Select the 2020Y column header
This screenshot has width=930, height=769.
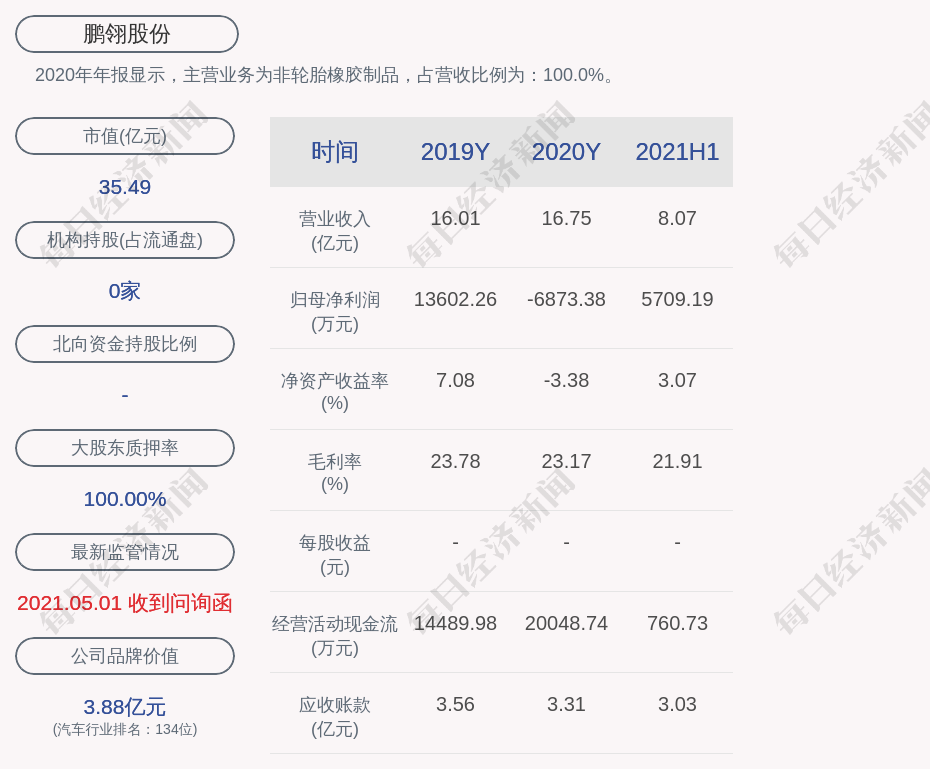(566, 152)
